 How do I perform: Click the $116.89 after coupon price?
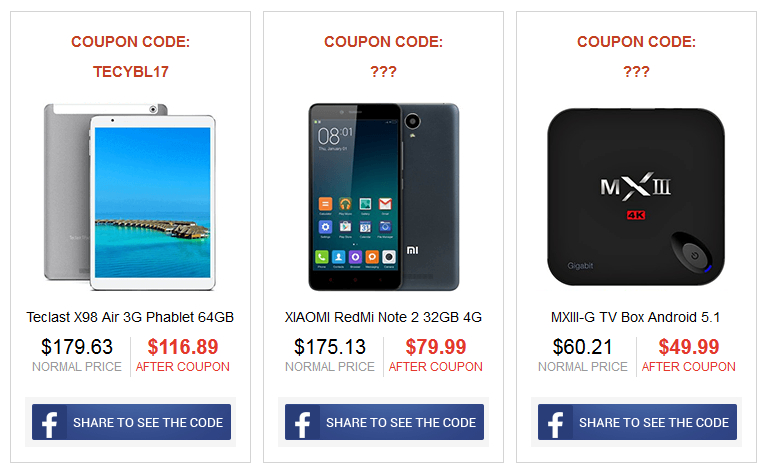click(183, 347)
